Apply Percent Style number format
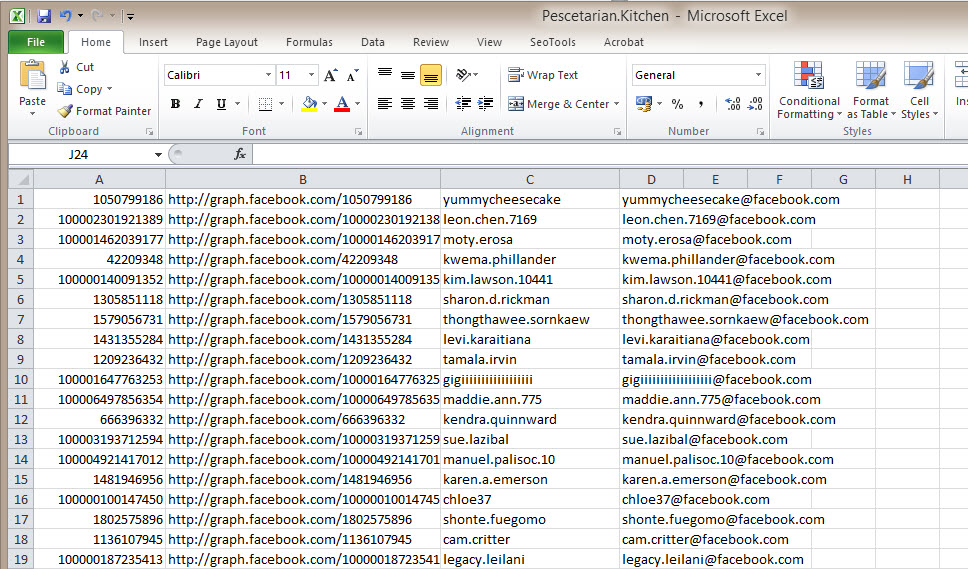The image size is (968, 569). pos(677,104)
